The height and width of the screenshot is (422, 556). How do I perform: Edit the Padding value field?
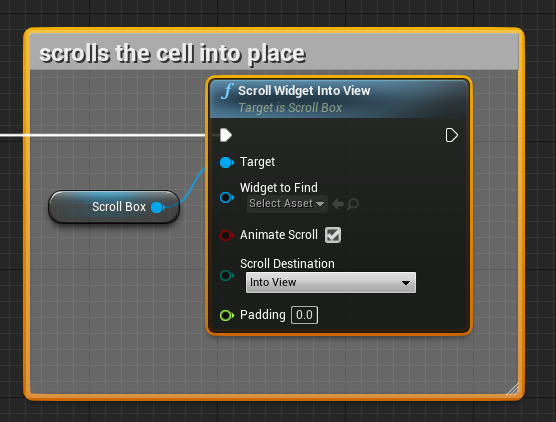click(304, 315)
